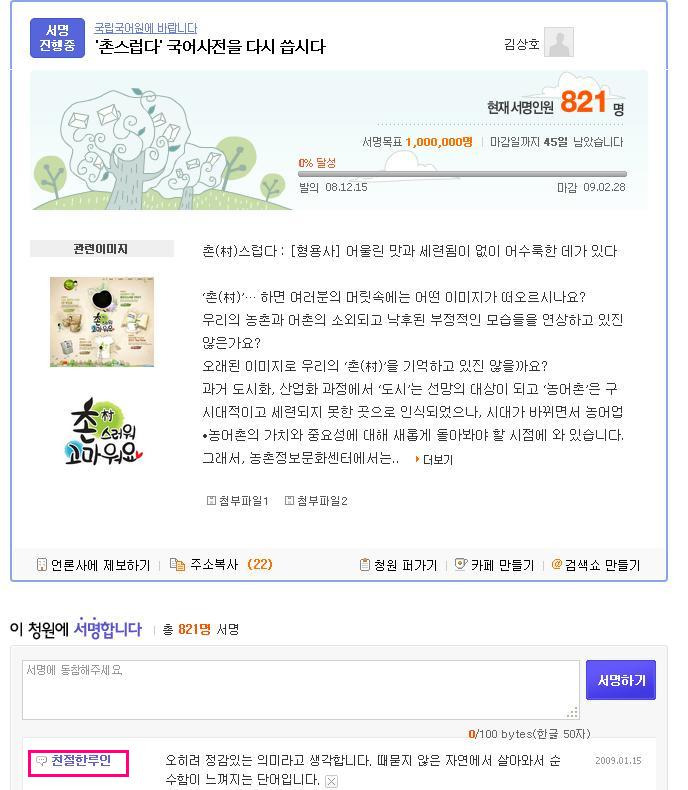The height and width of the screenshot is (790, 688).
Task: Click speech bubble icon beside 친절한루인
Action: 42,760
